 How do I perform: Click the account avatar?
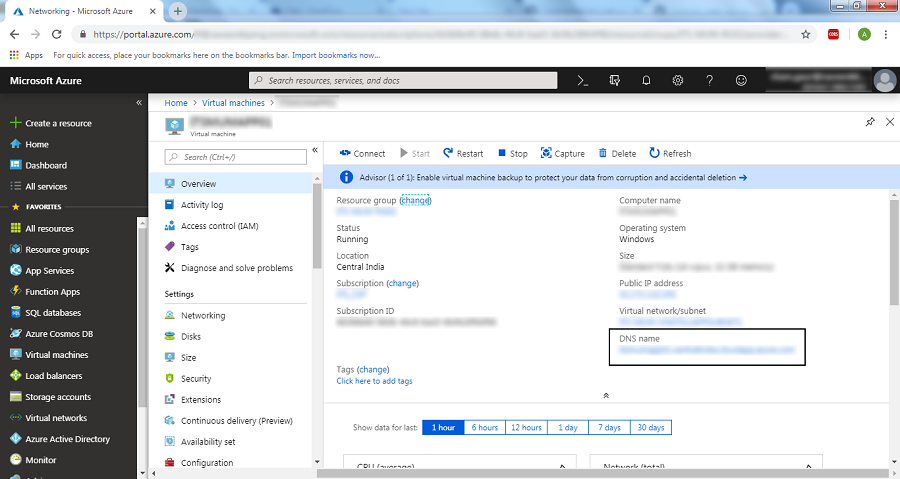coord(885,80)
